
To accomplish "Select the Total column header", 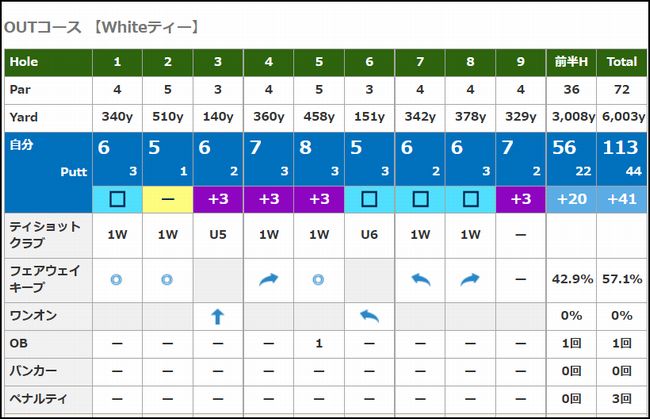I will tap(621, 62).
